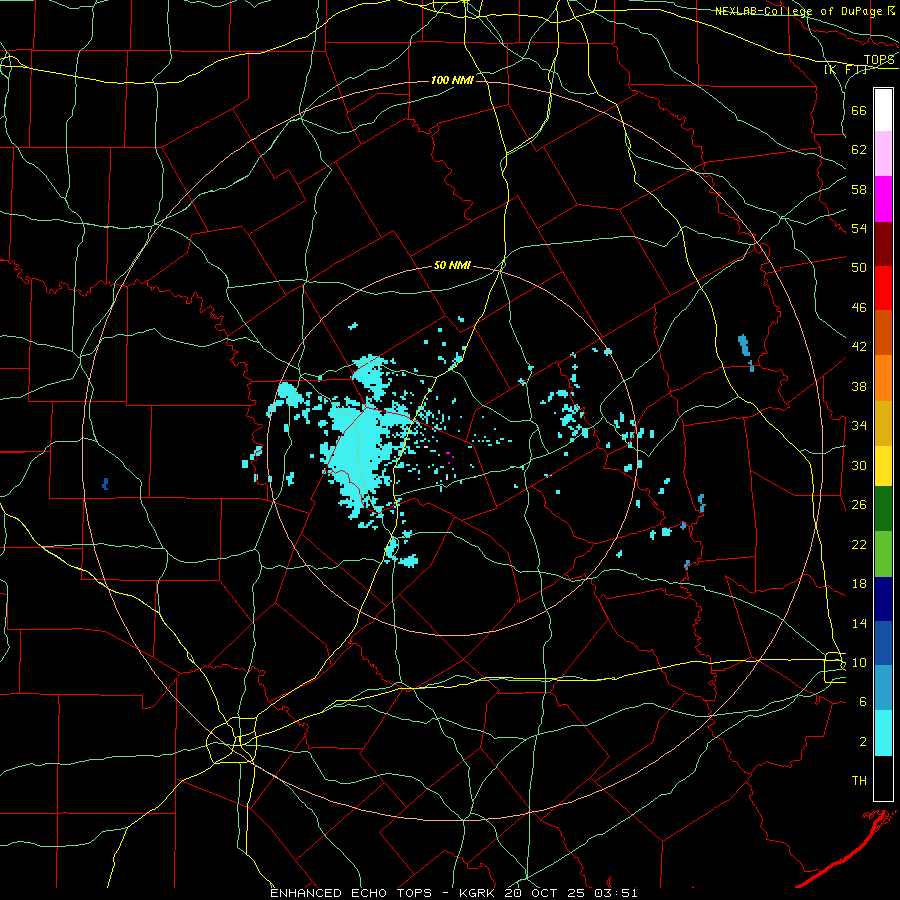
Task: Click legend value '42'
Action: point(859,346)
